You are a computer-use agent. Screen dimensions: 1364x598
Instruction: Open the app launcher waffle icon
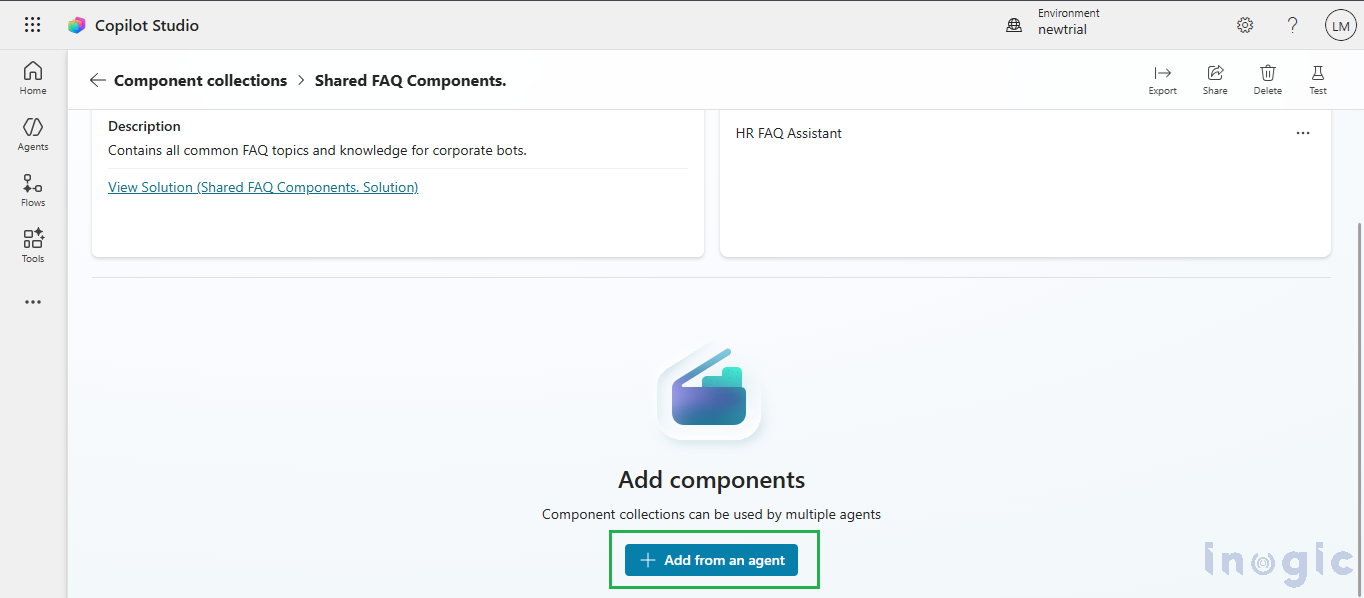pos(32,25)
